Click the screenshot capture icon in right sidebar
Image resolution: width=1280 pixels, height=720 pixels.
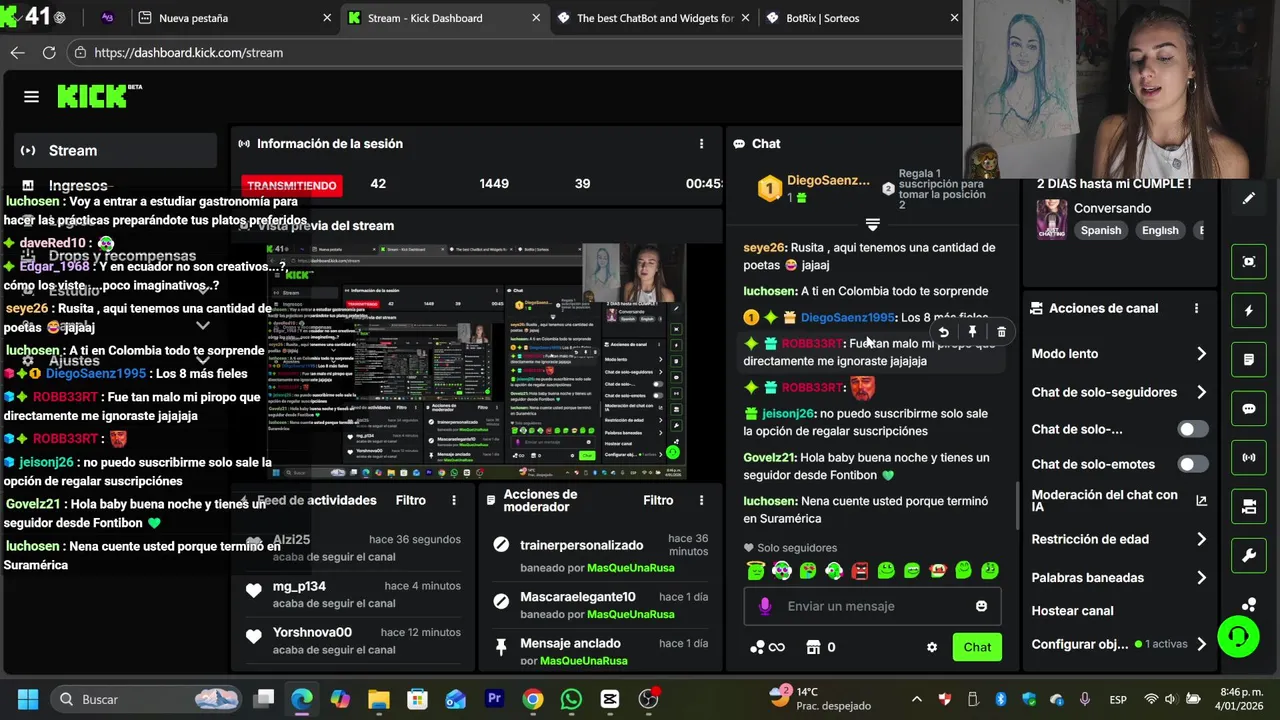click(1249, 262)
